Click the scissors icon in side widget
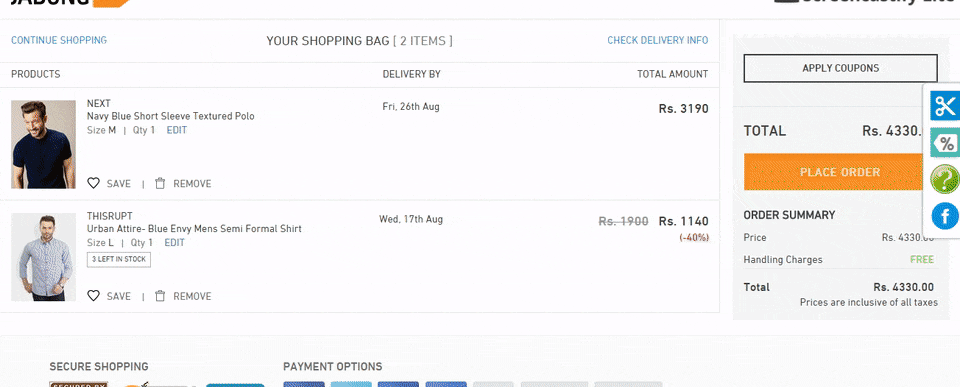This screenshot has height=387, width=960. [x=945, y=106]
